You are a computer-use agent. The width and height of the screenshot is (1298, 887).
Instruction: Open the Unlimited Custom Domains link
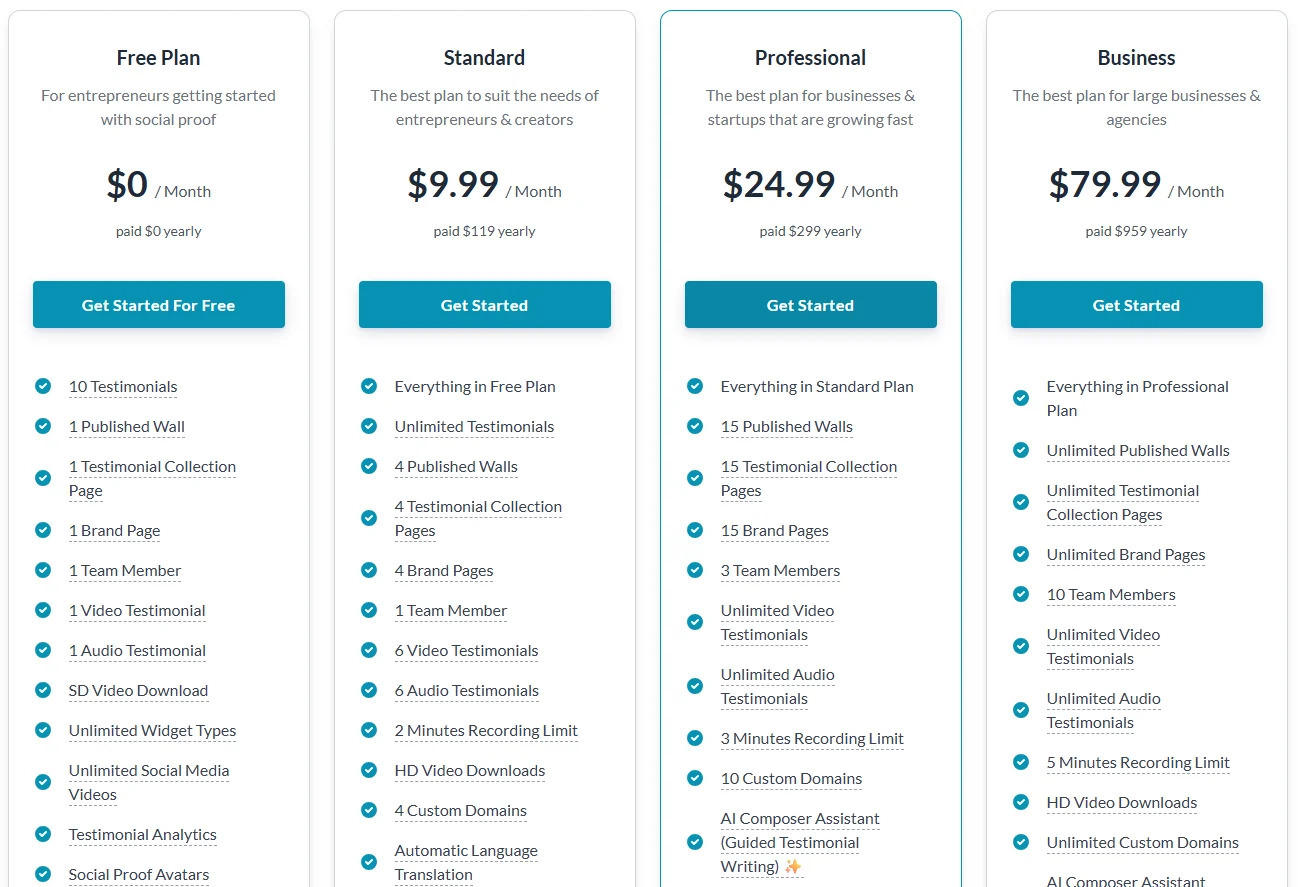1142,841
